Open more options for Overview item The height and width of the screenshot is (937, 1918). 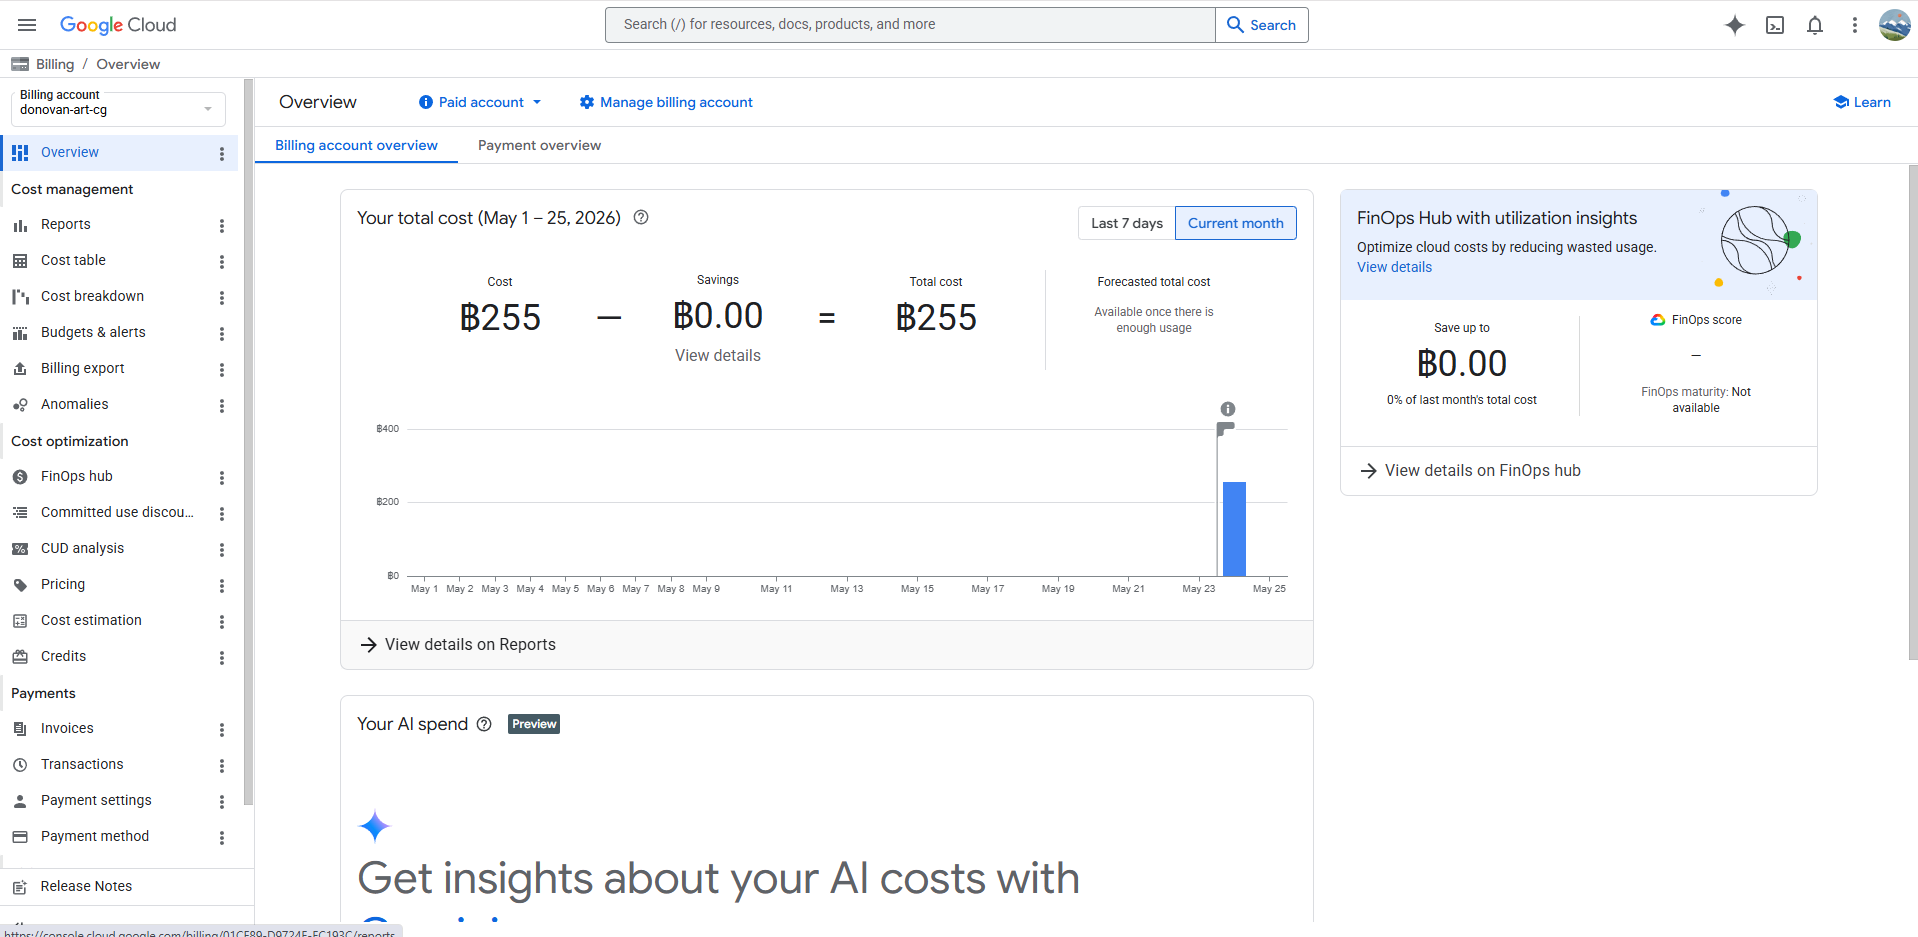(222, 154)
